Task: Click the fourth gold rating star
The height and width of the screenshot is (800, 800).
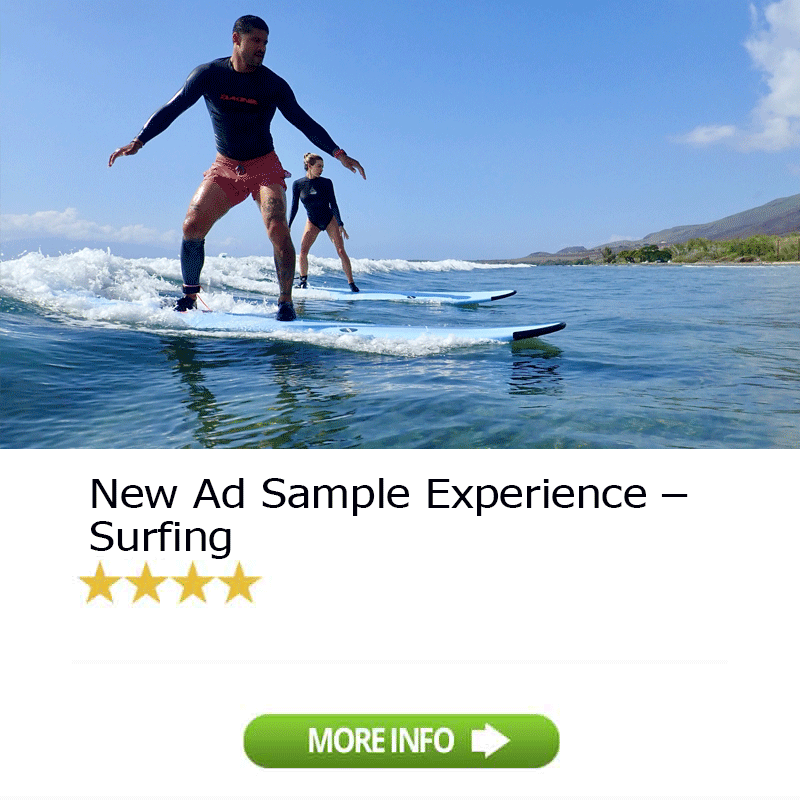Action: [x=239, y=582]
